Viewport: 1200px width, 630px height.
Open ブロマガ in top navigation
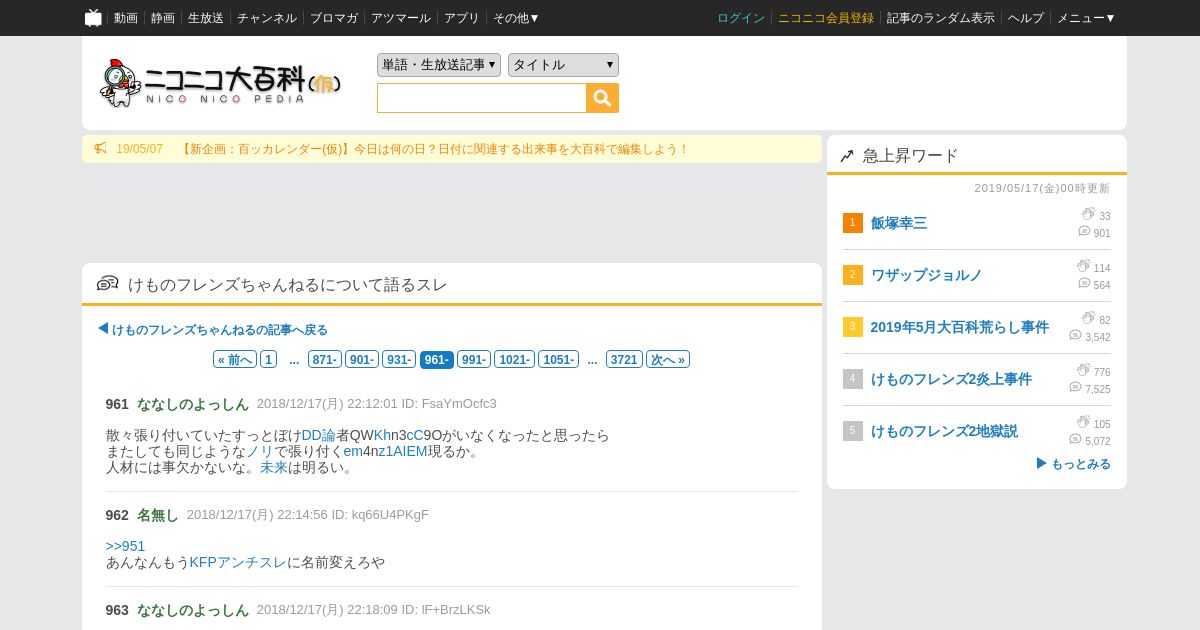(x=334, y=18)
